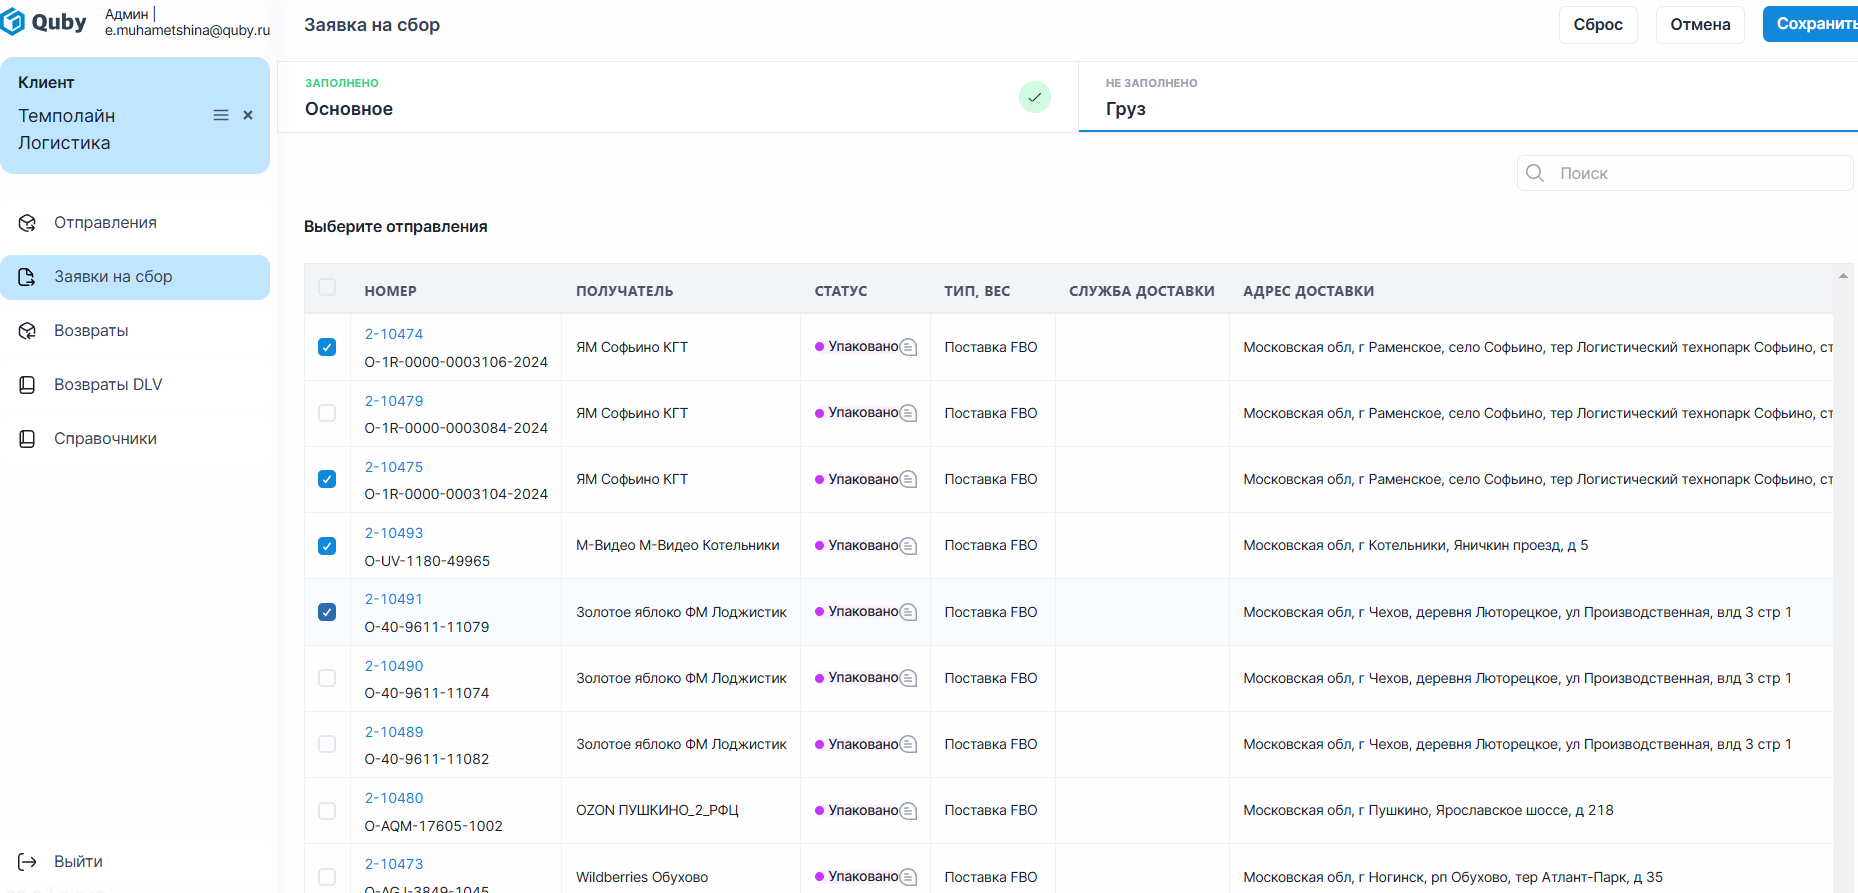1858x893 pixels.
Task: Open shipment link 2-10490
Action: [394, 666]
